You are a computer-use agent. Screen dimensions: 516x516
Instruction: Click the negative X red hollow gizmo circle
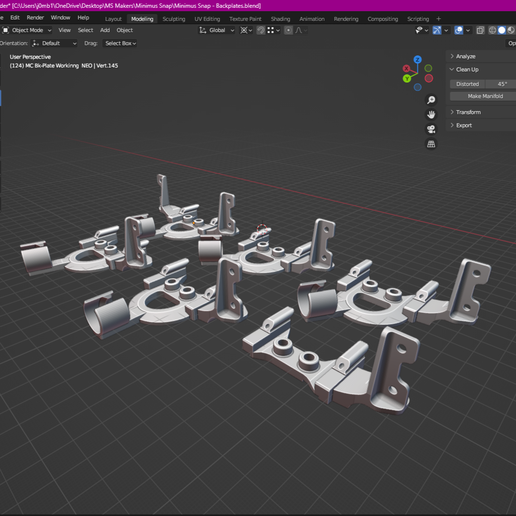(429, 78)
